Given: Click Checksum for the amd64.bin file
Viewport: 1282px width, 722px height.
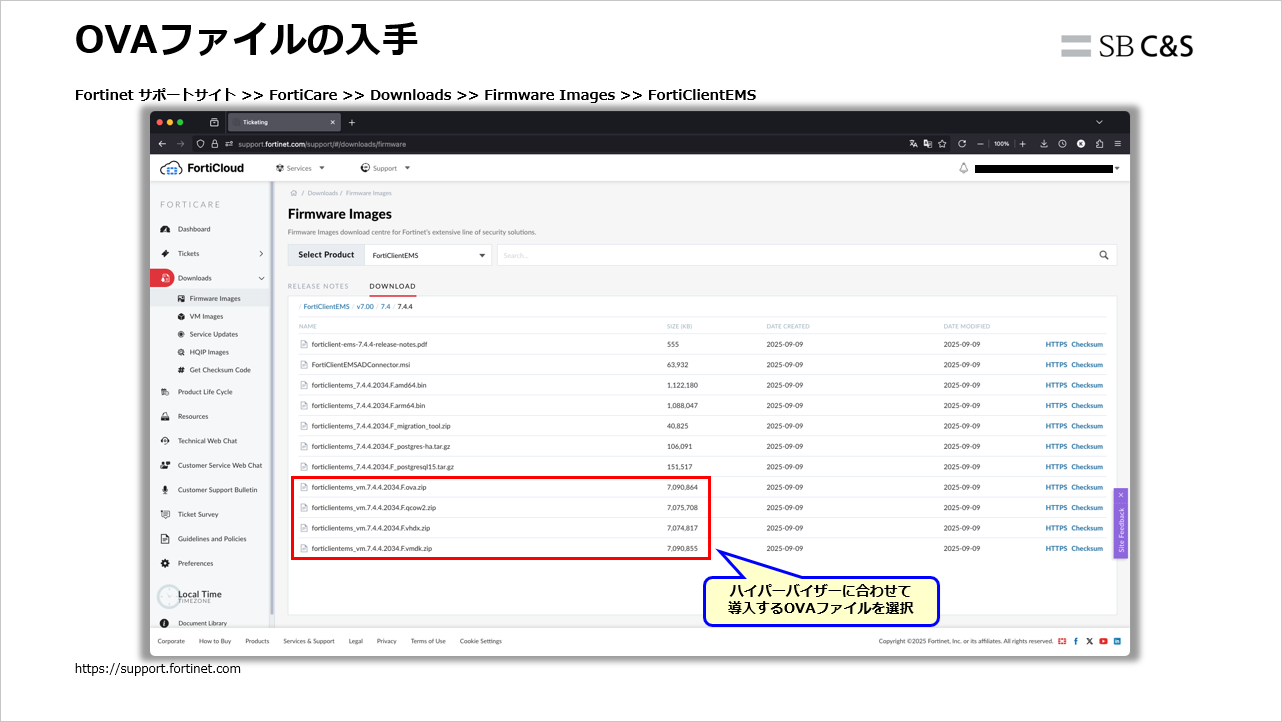Looking at the screenshot, I should (x=1087, y=385).
